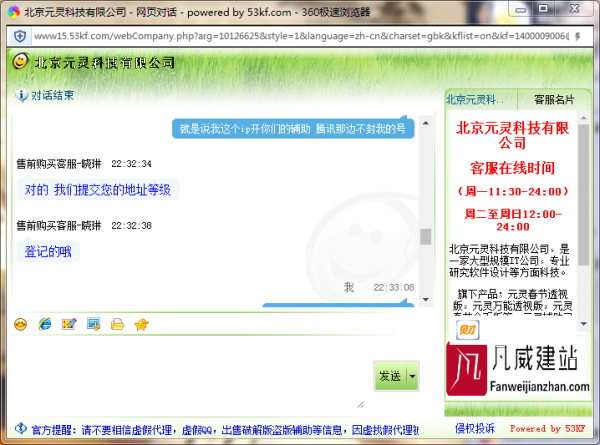Click the 凡威建站 advertisement banner
The height and width of the screenshot is (445, 600).
pyautogui.click(x=518, y=370)
